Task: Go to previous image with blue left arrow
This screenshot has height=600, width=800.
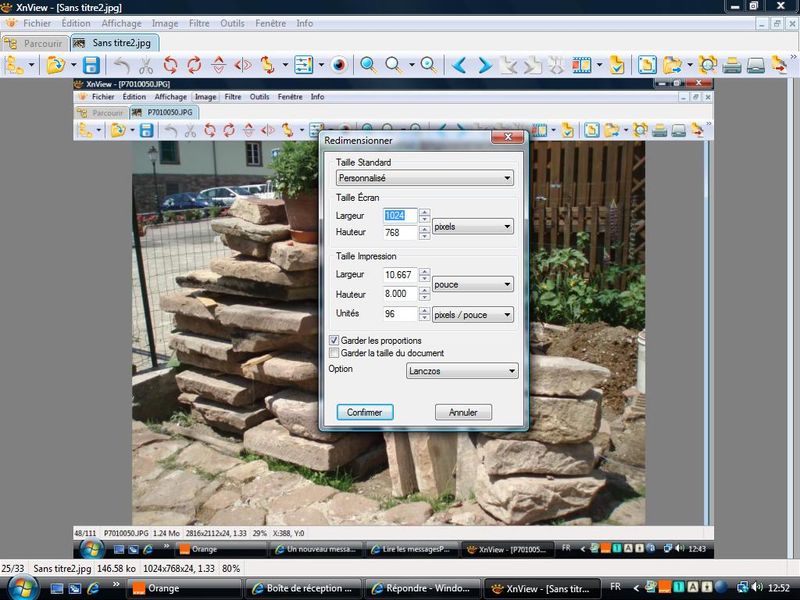Action: (x=459, y=66)
